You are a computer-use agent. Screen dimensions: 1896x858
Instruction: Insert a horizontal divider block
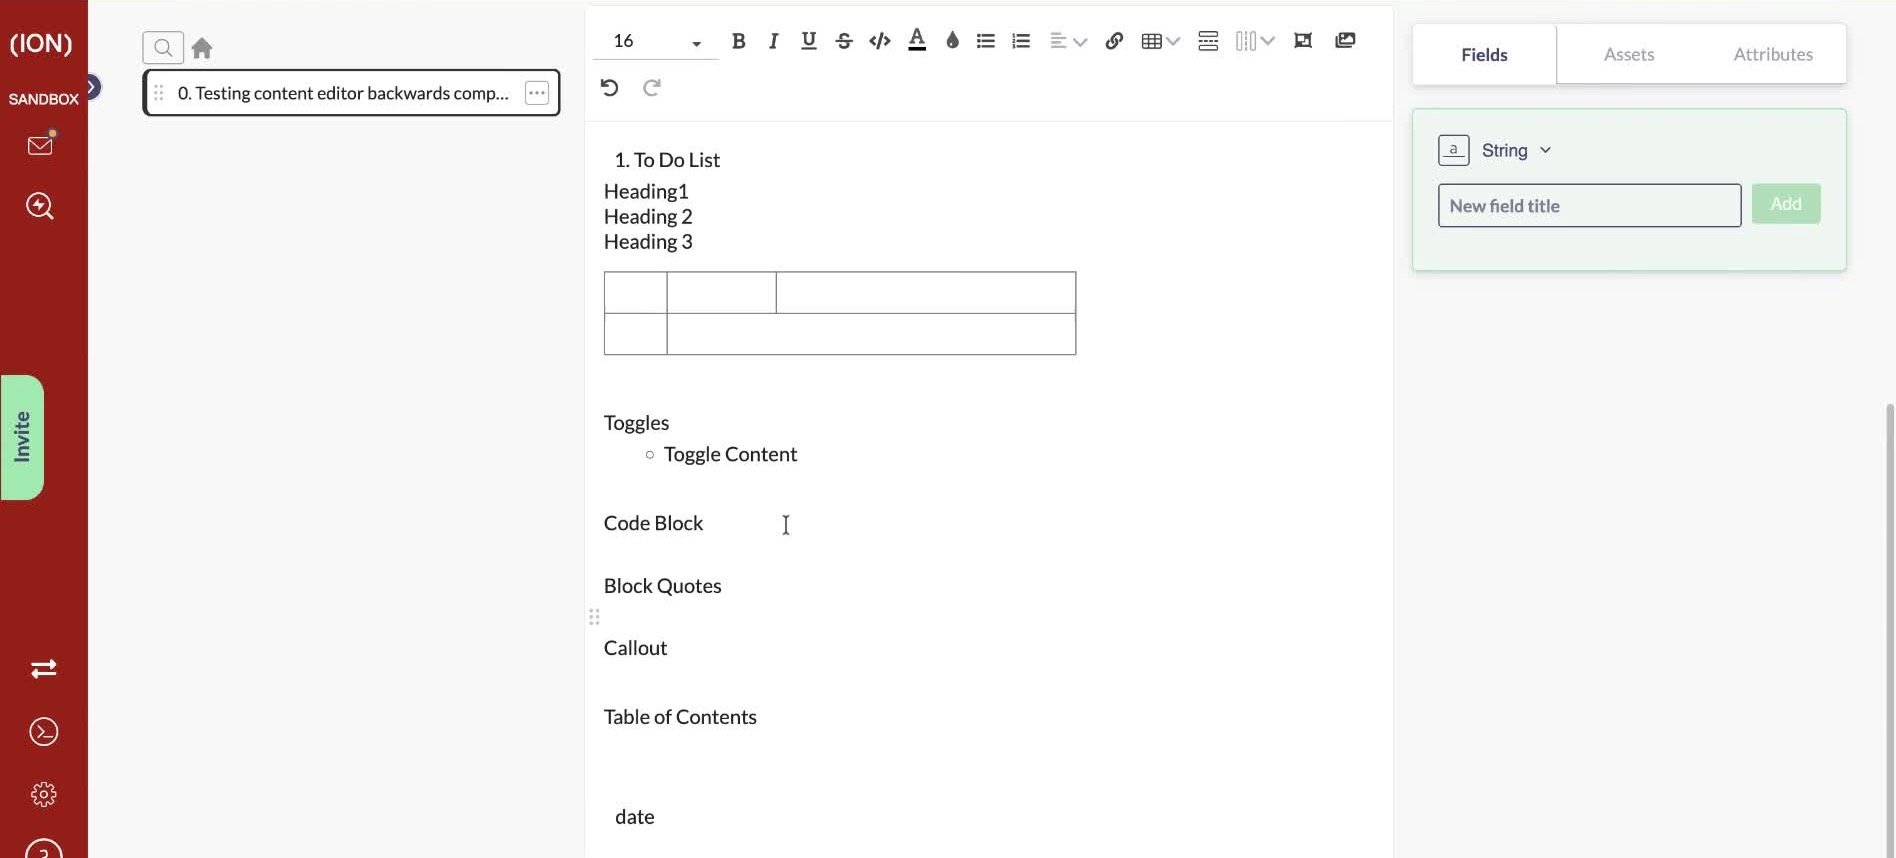coord(1208,41)
